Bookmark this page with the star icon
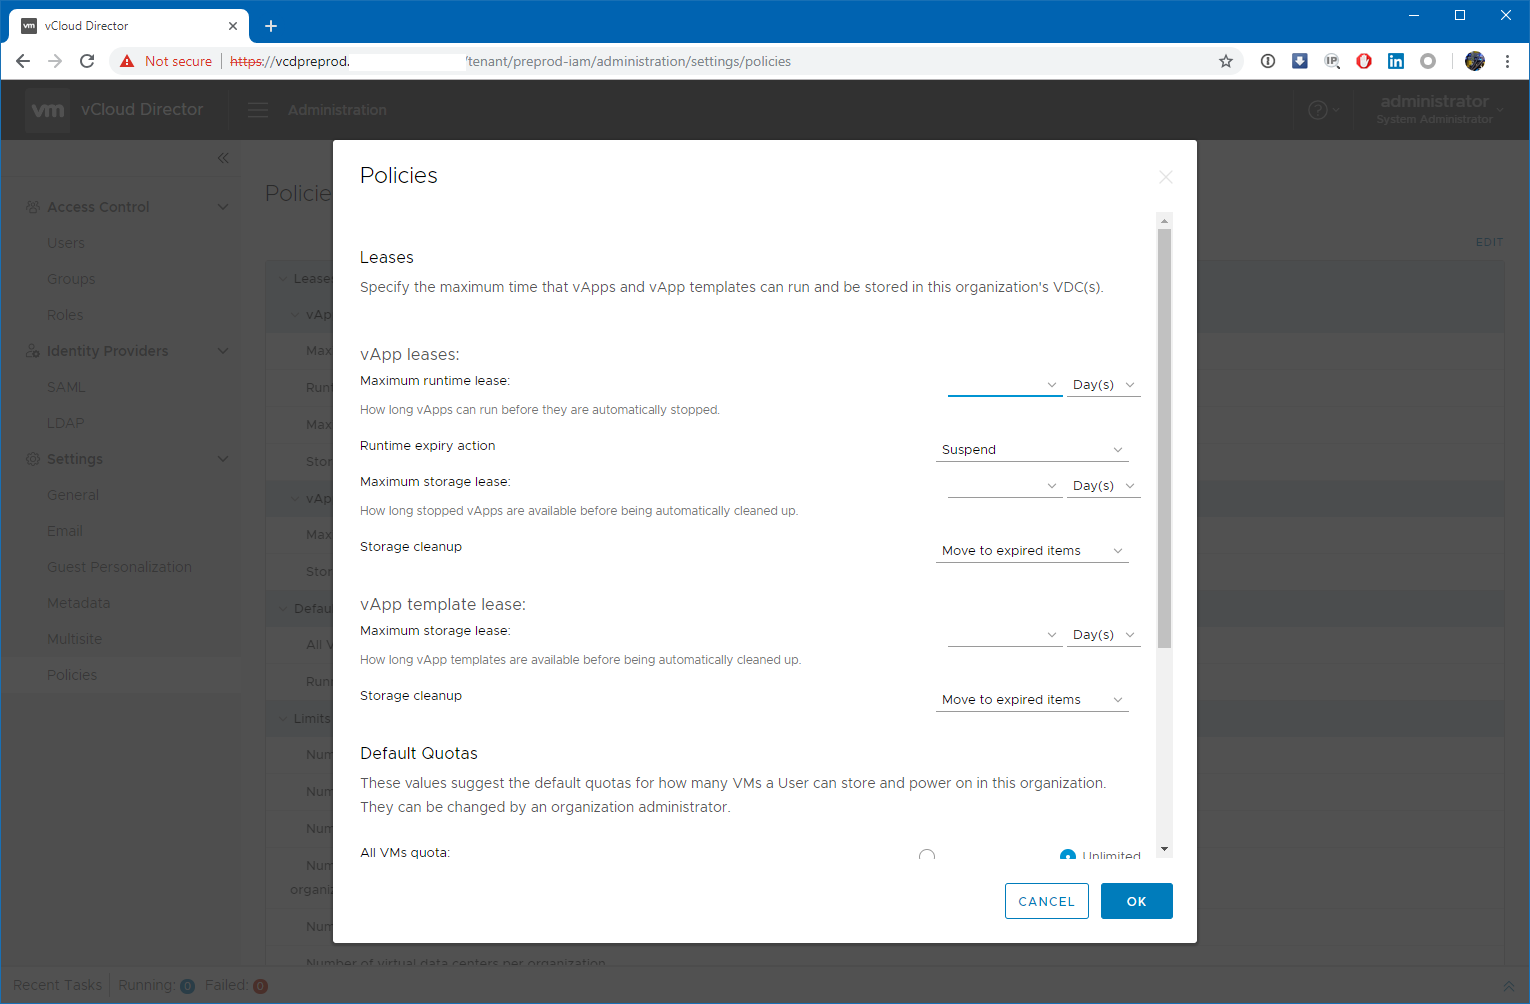 coord(1226,61)
